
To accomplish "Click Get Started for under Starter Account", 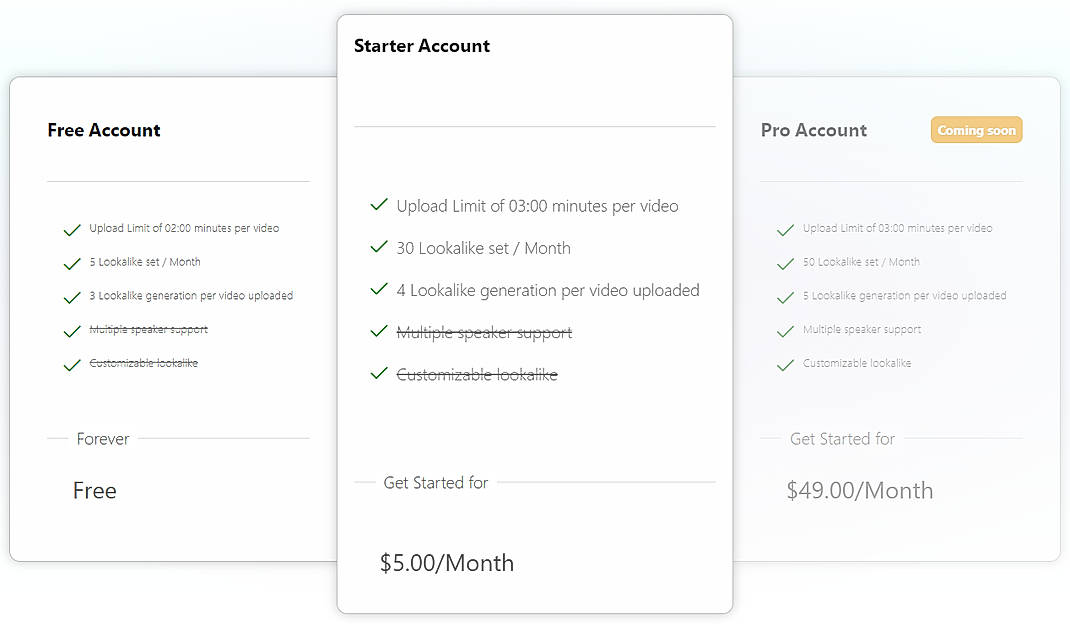I will pos(435,482).
